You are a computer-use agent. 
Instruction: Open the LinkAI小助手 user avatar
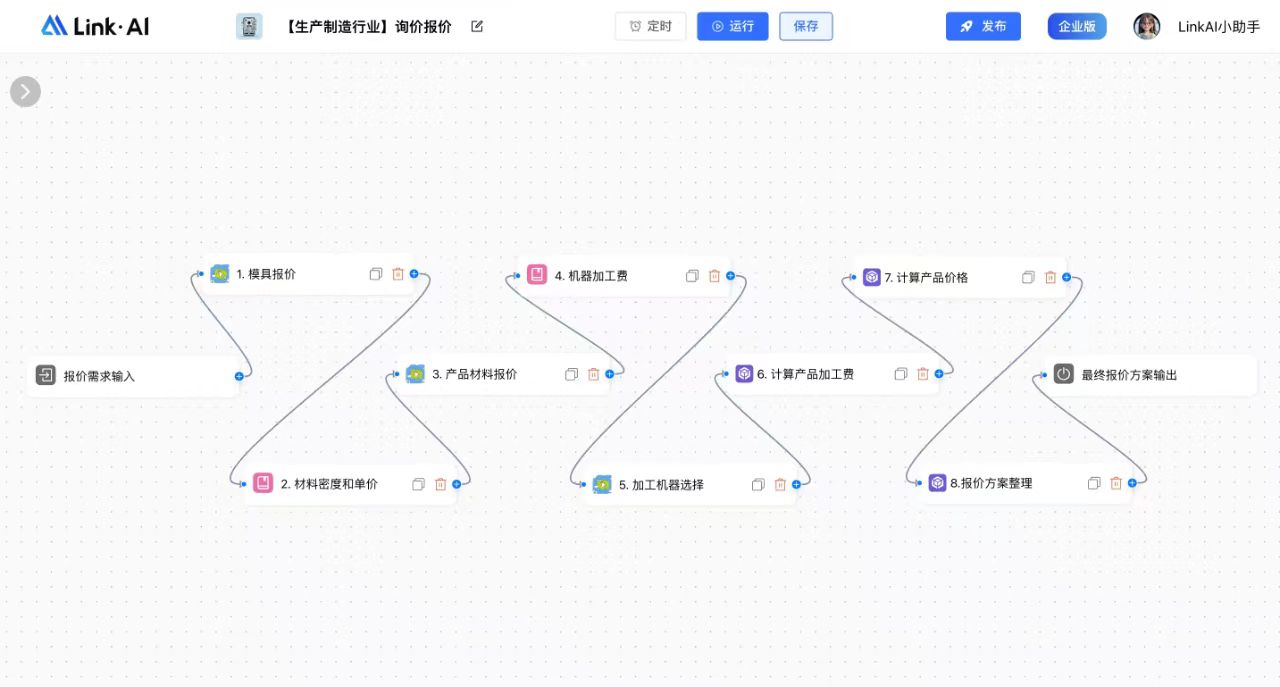pos(1147,26)
